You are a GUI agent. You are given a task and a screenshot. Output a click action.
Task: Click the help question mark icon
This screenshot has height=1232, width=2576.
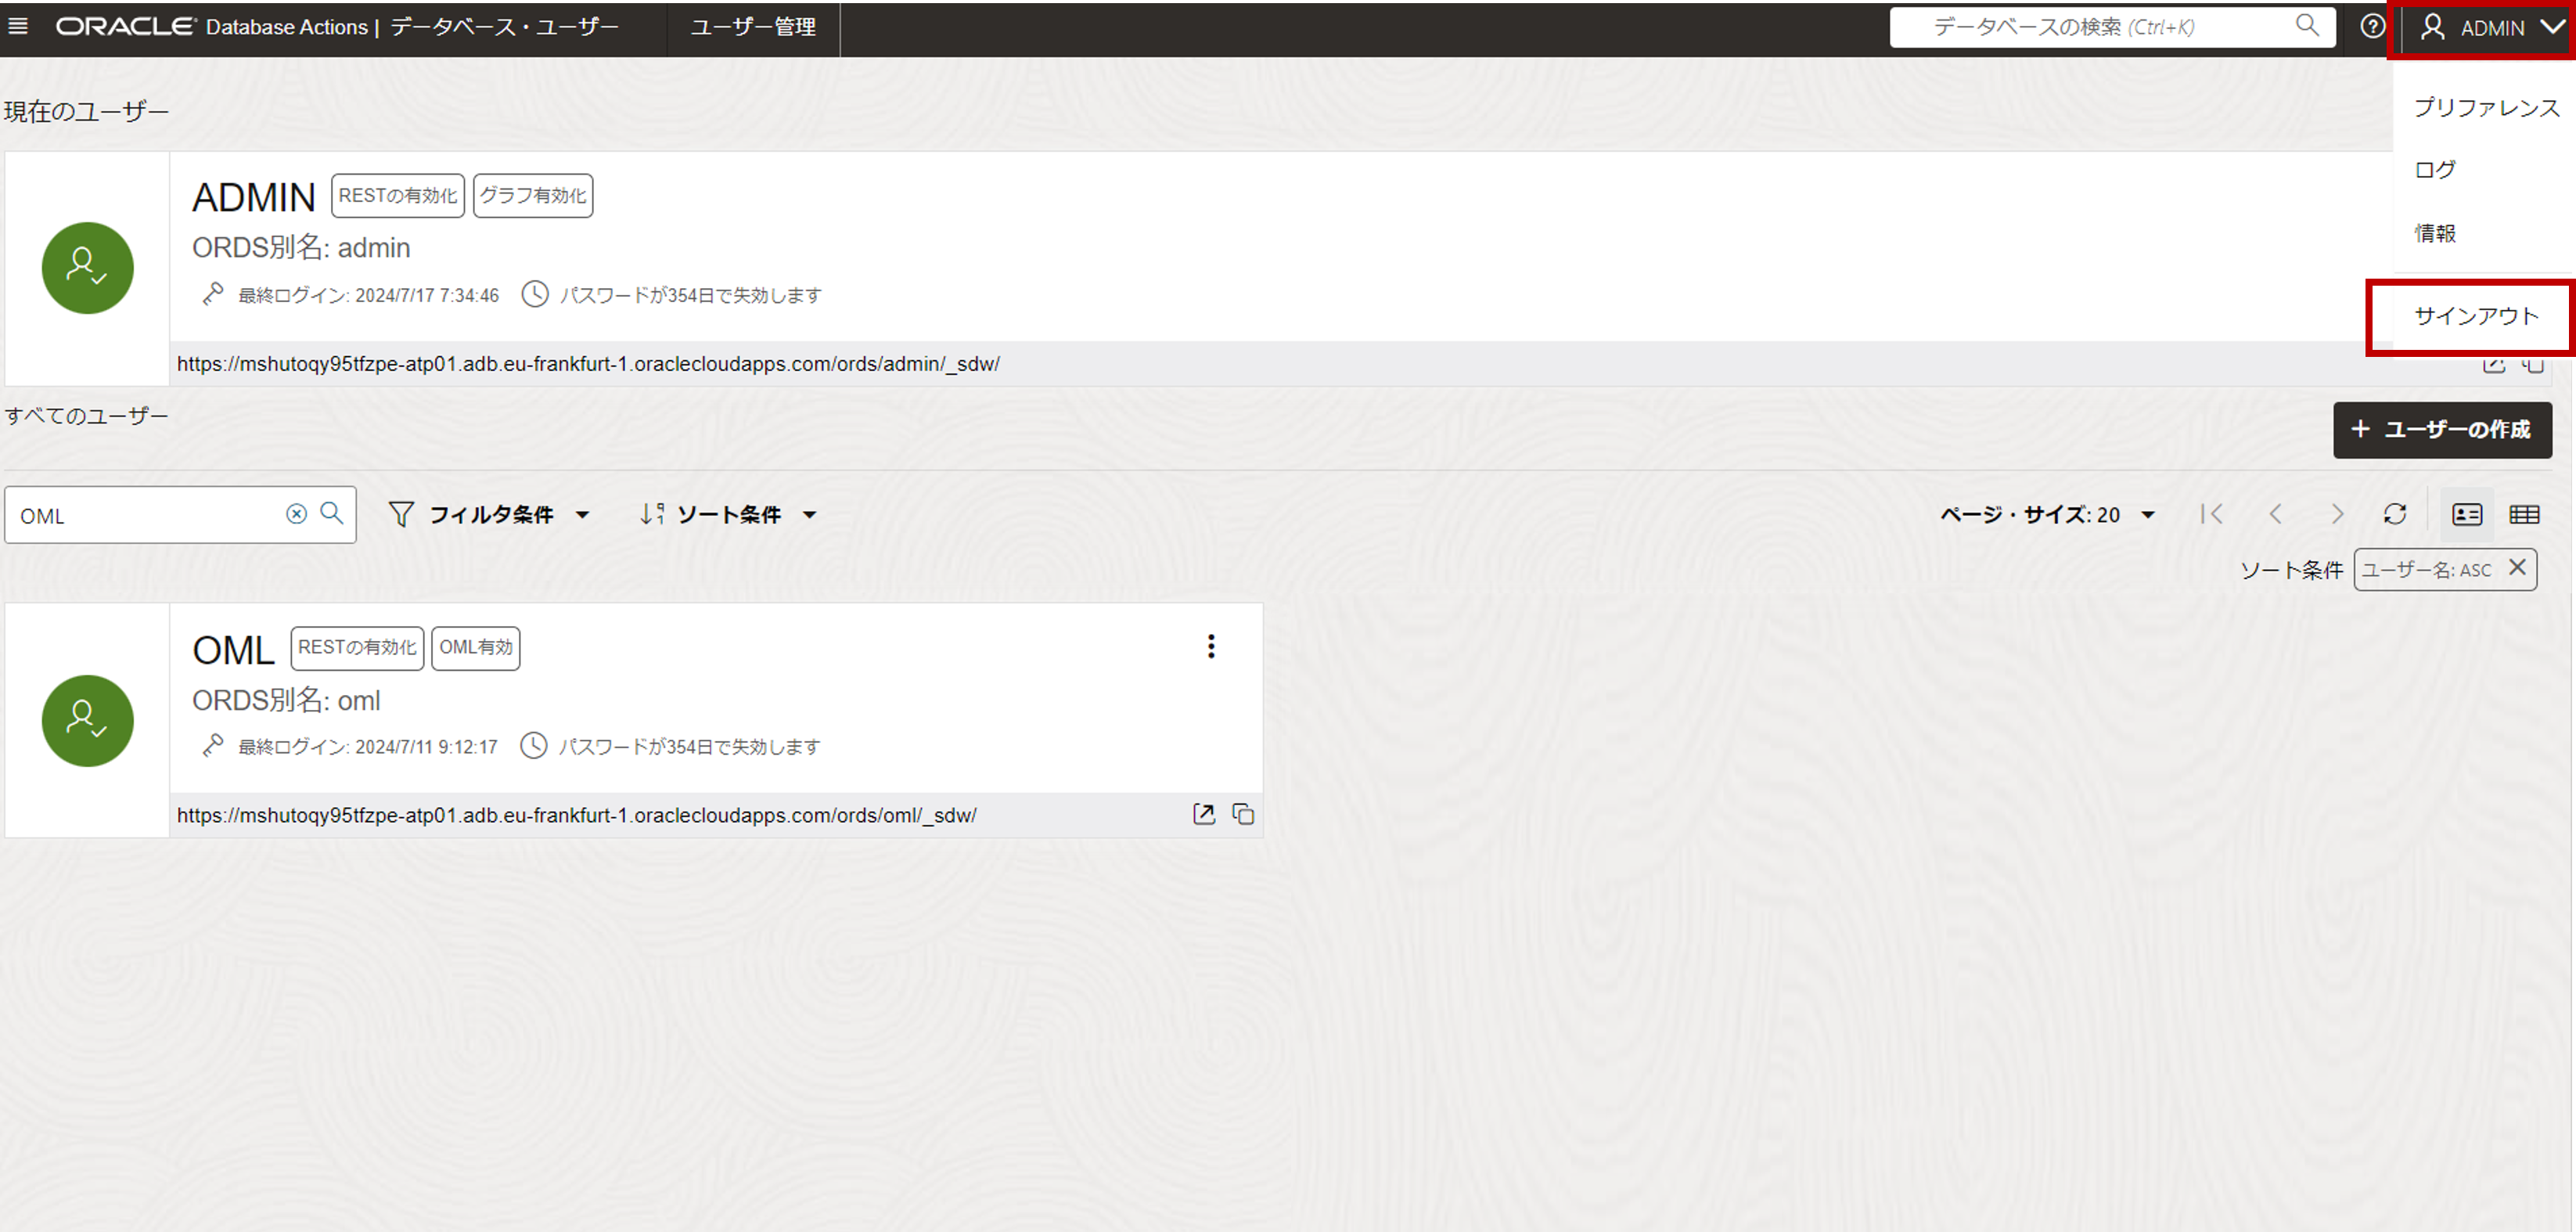click(x=2371, y=27)
